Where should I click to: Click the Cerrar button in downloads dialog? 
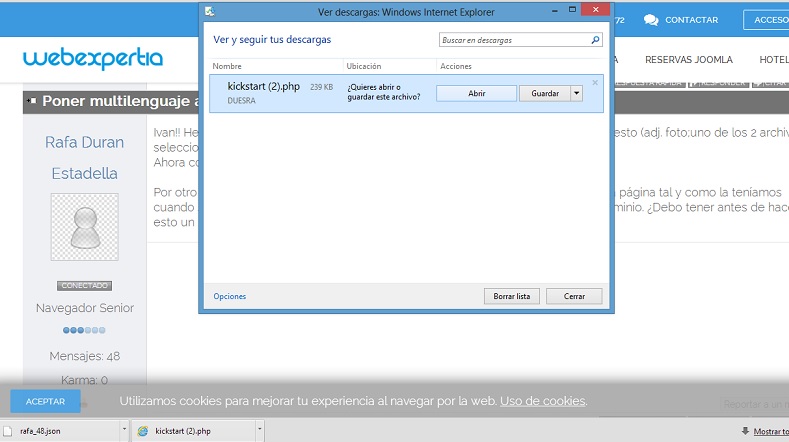(574, 296)
